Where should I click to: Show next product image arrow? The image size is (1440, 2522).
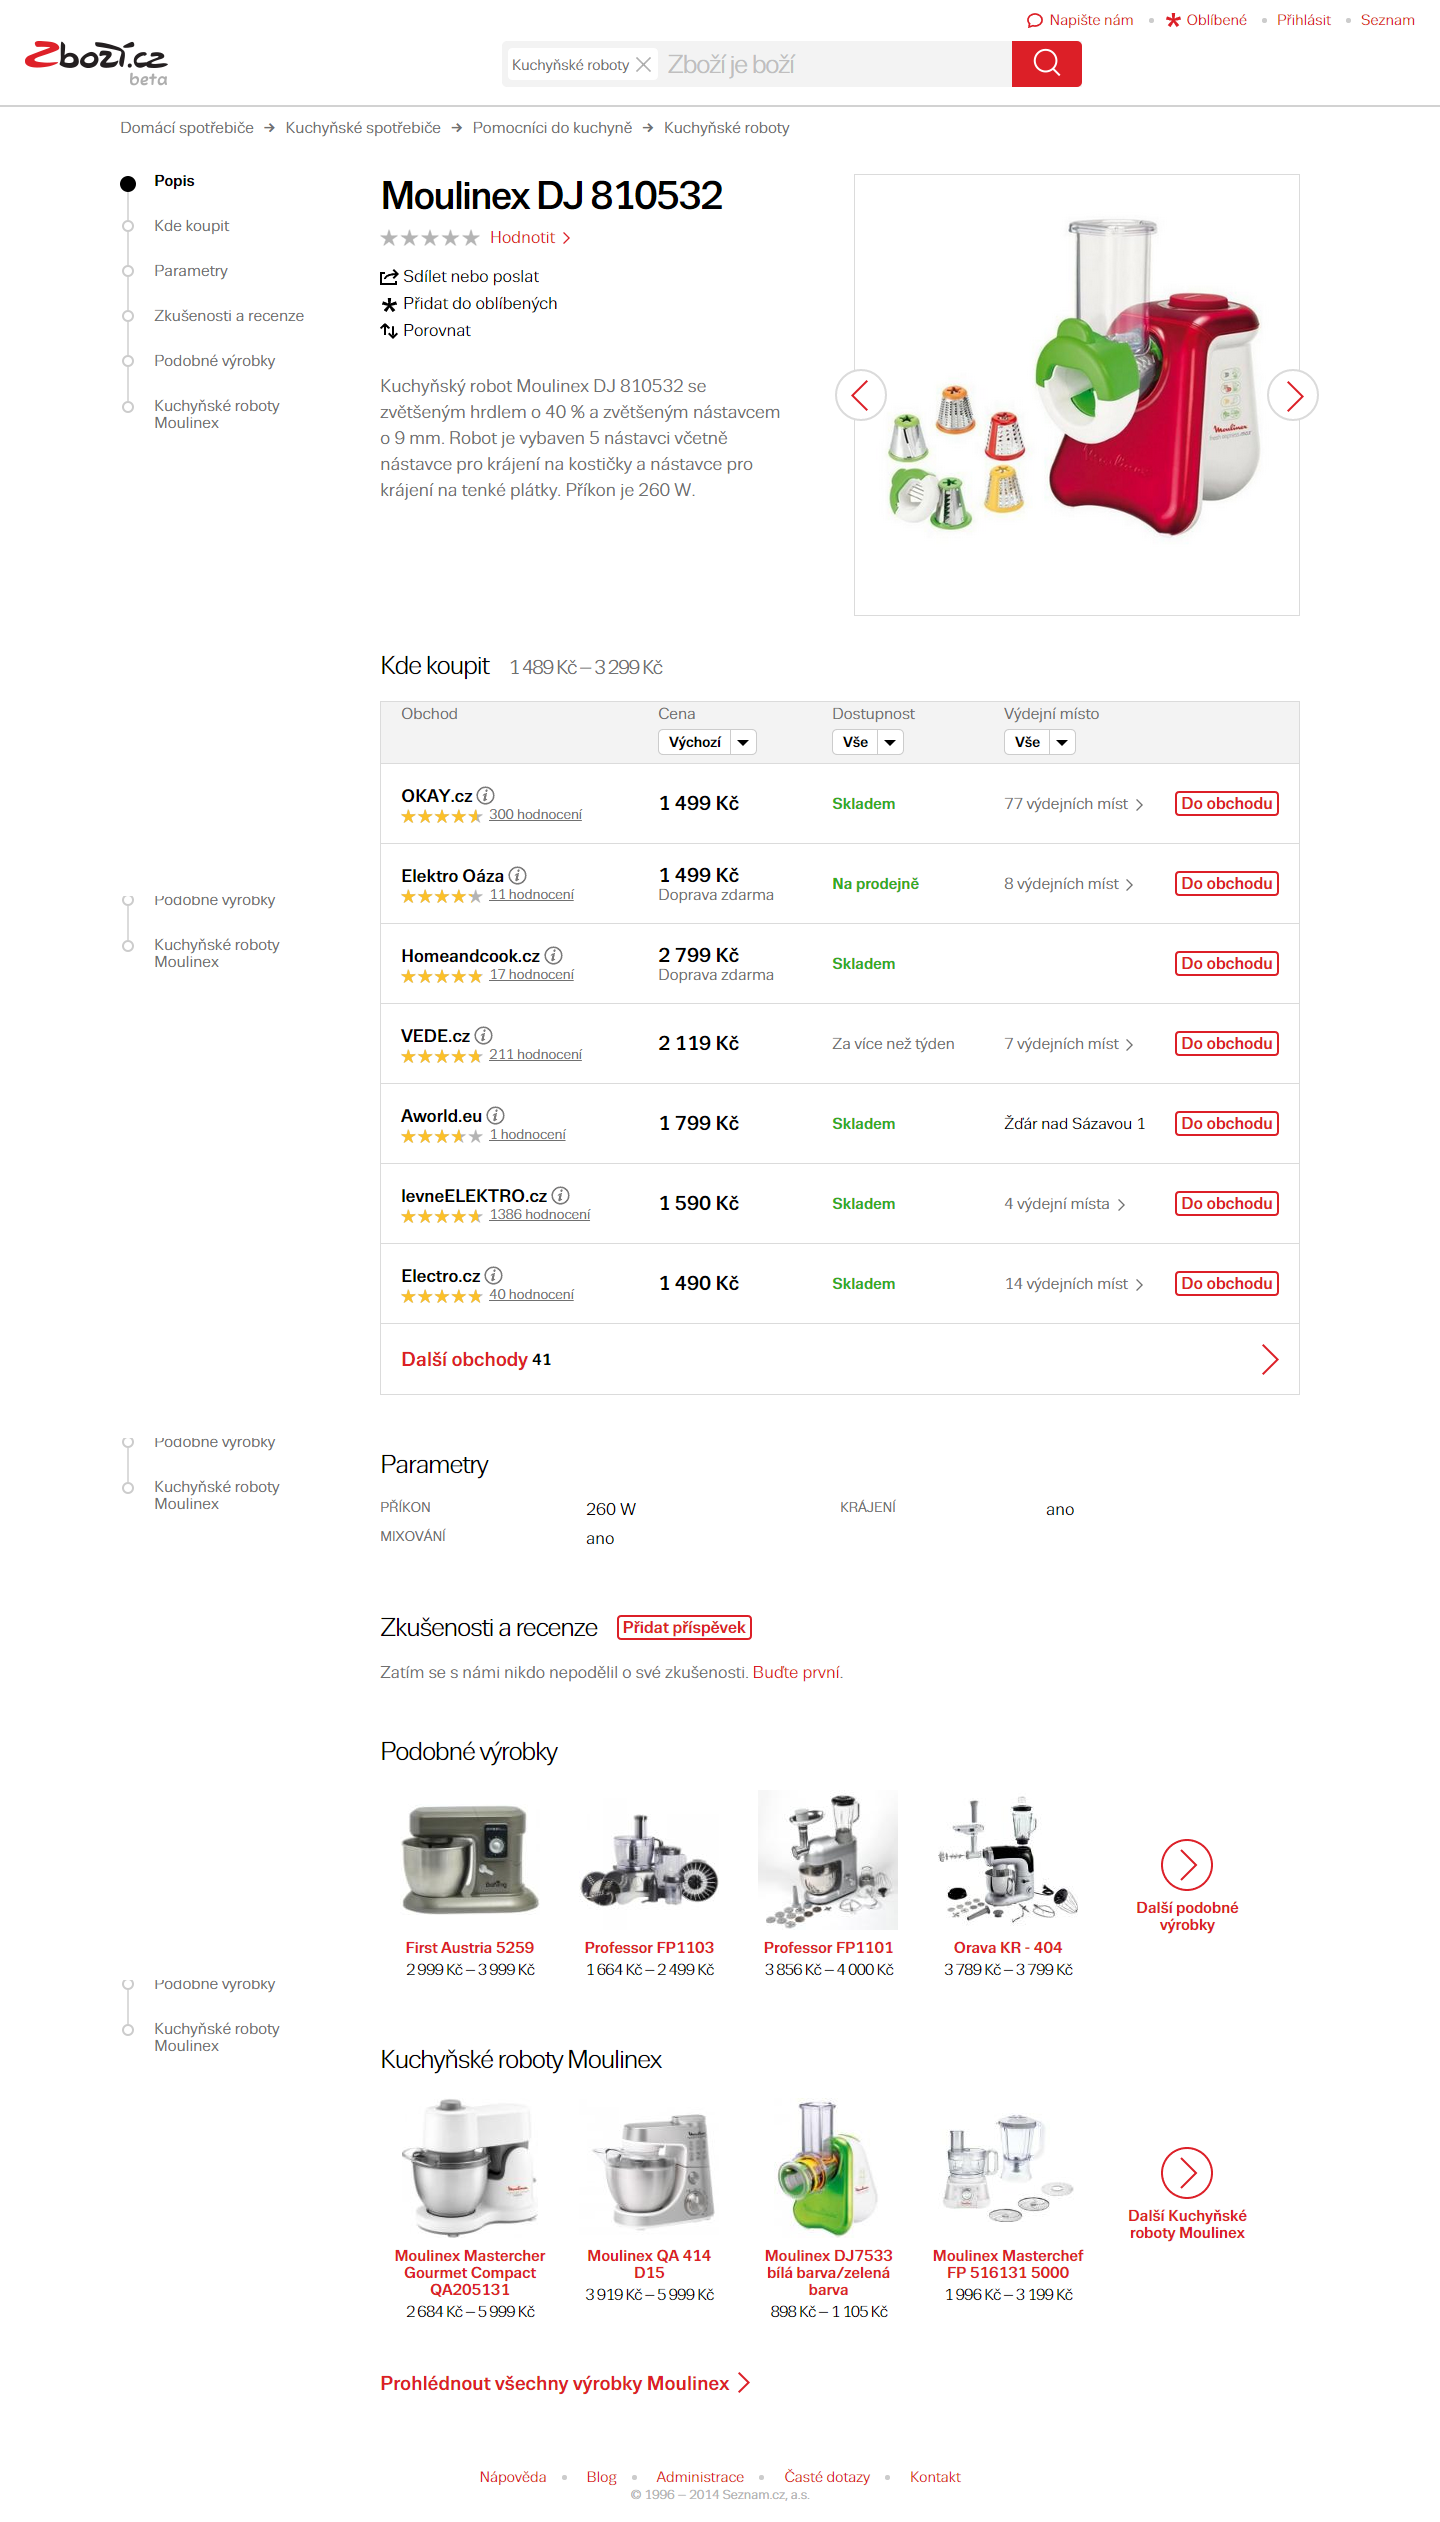pyautogui.click(x=1293, y=395)
